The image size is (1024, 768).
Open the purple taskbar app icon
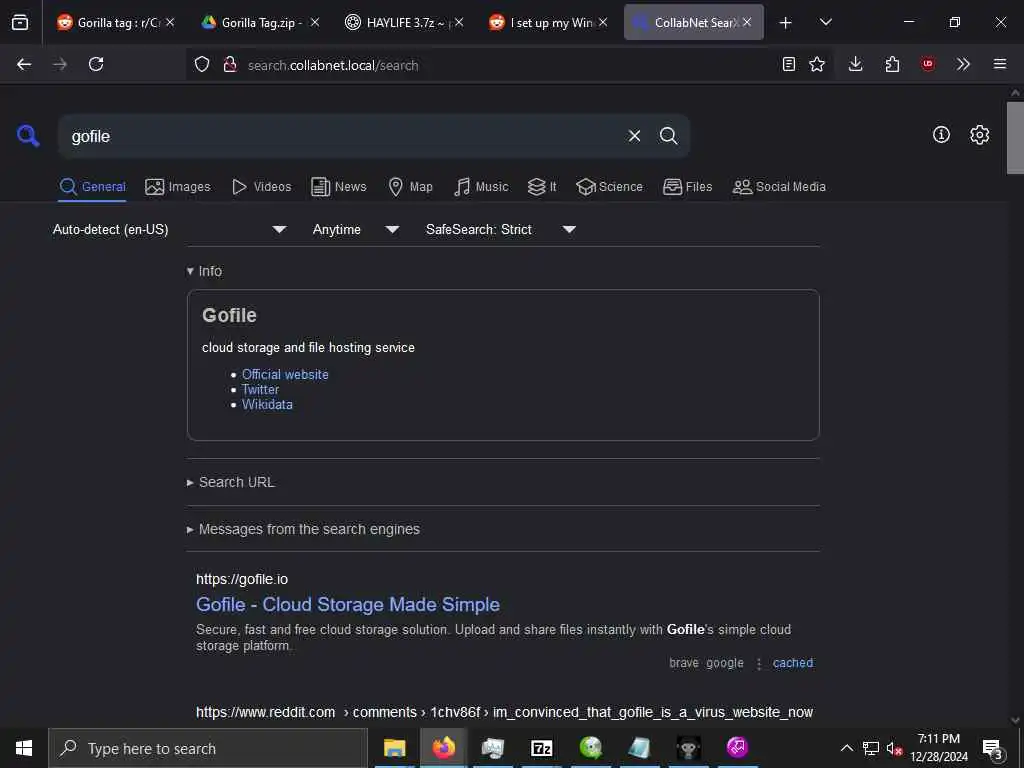[x=737, y=747]
